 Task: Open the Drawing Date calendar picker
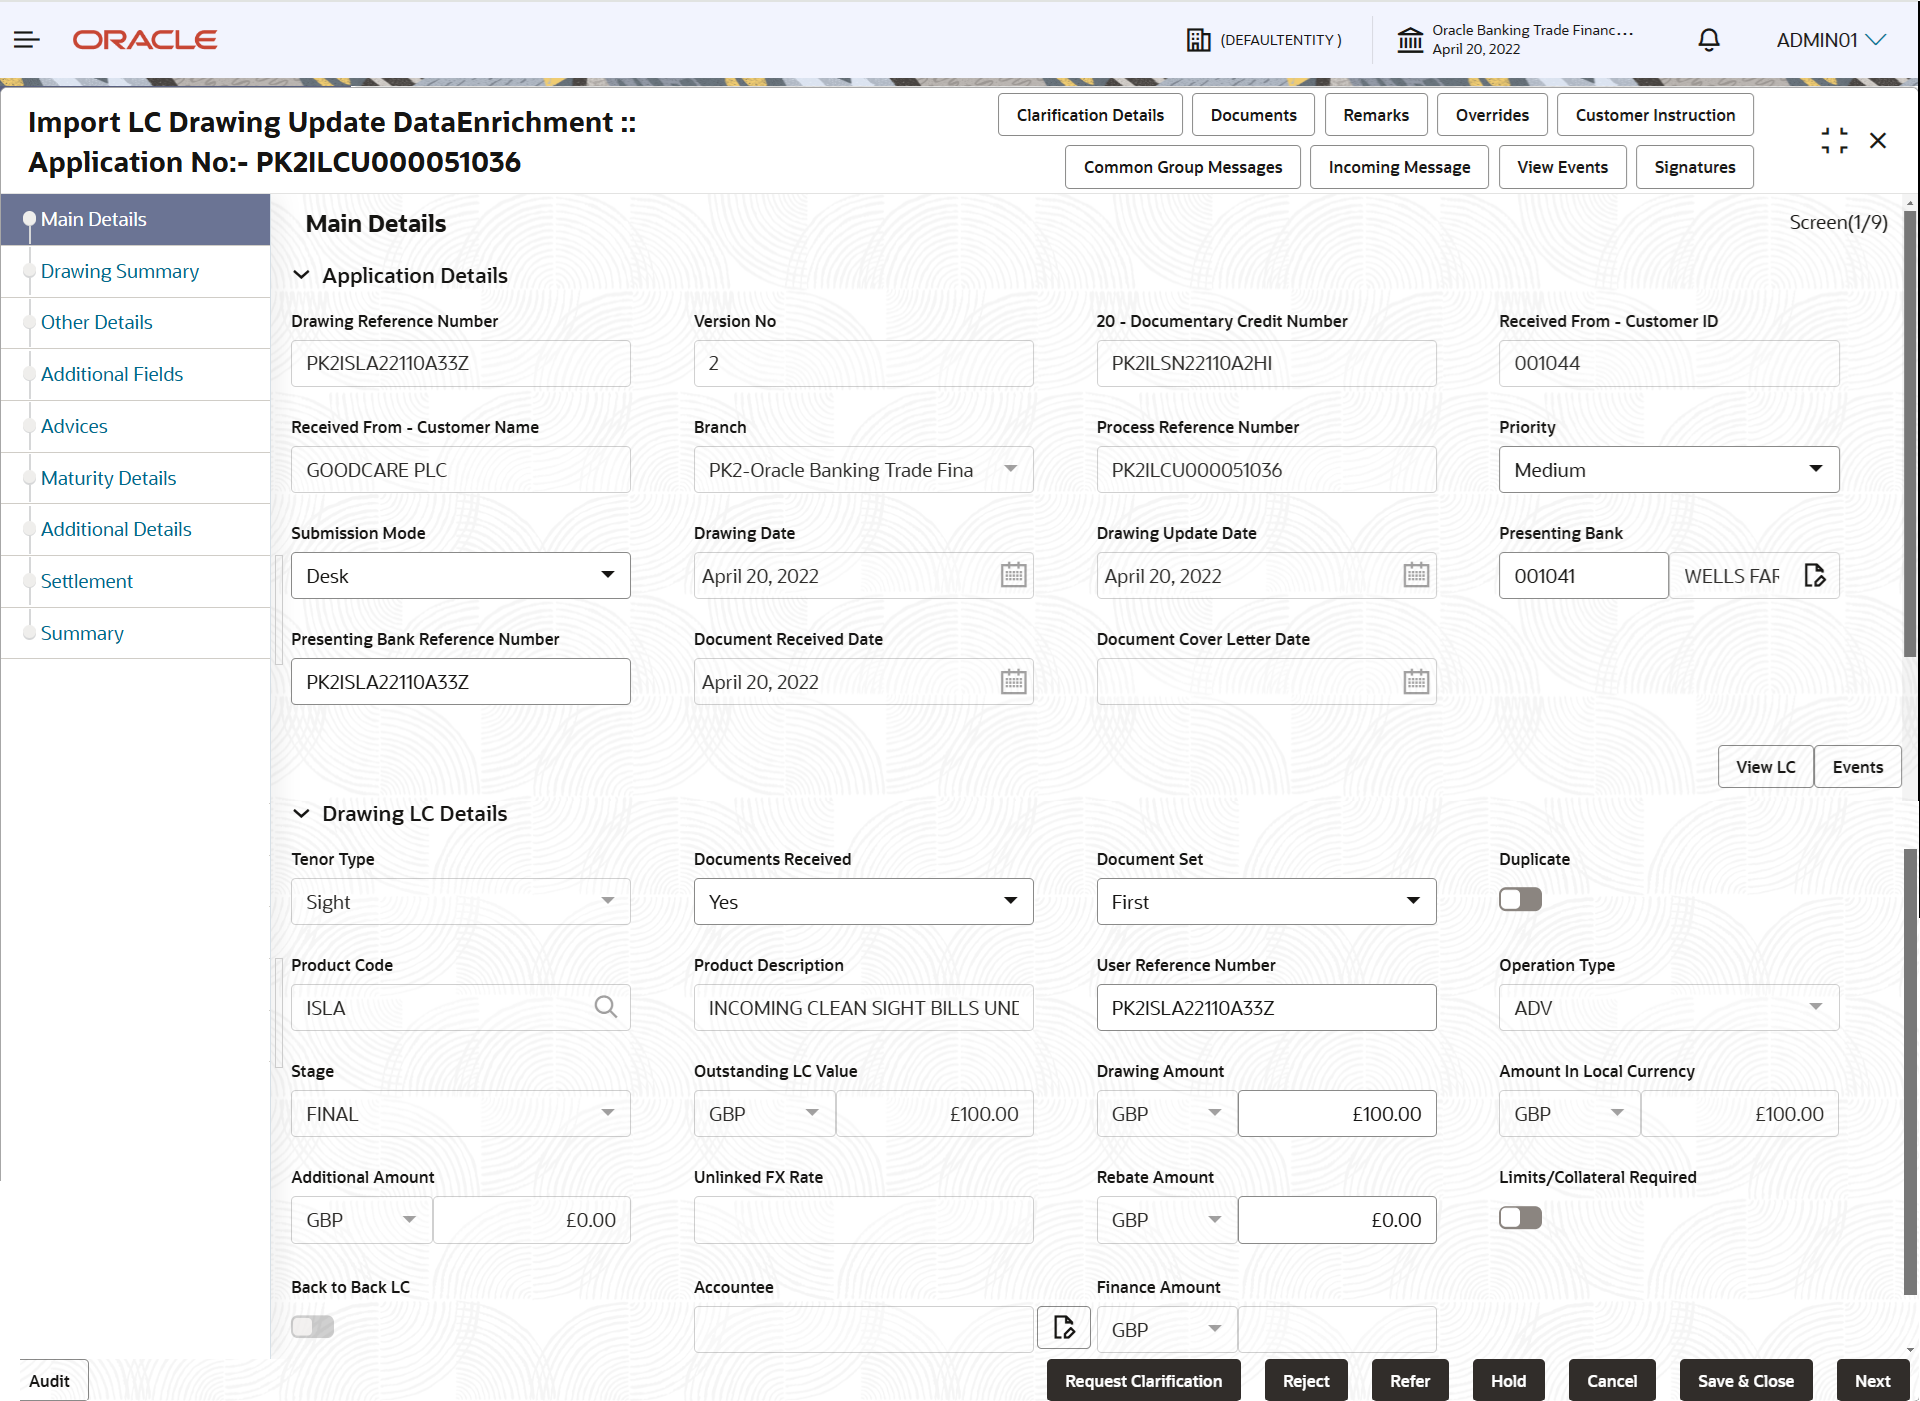pos(1013,575)
